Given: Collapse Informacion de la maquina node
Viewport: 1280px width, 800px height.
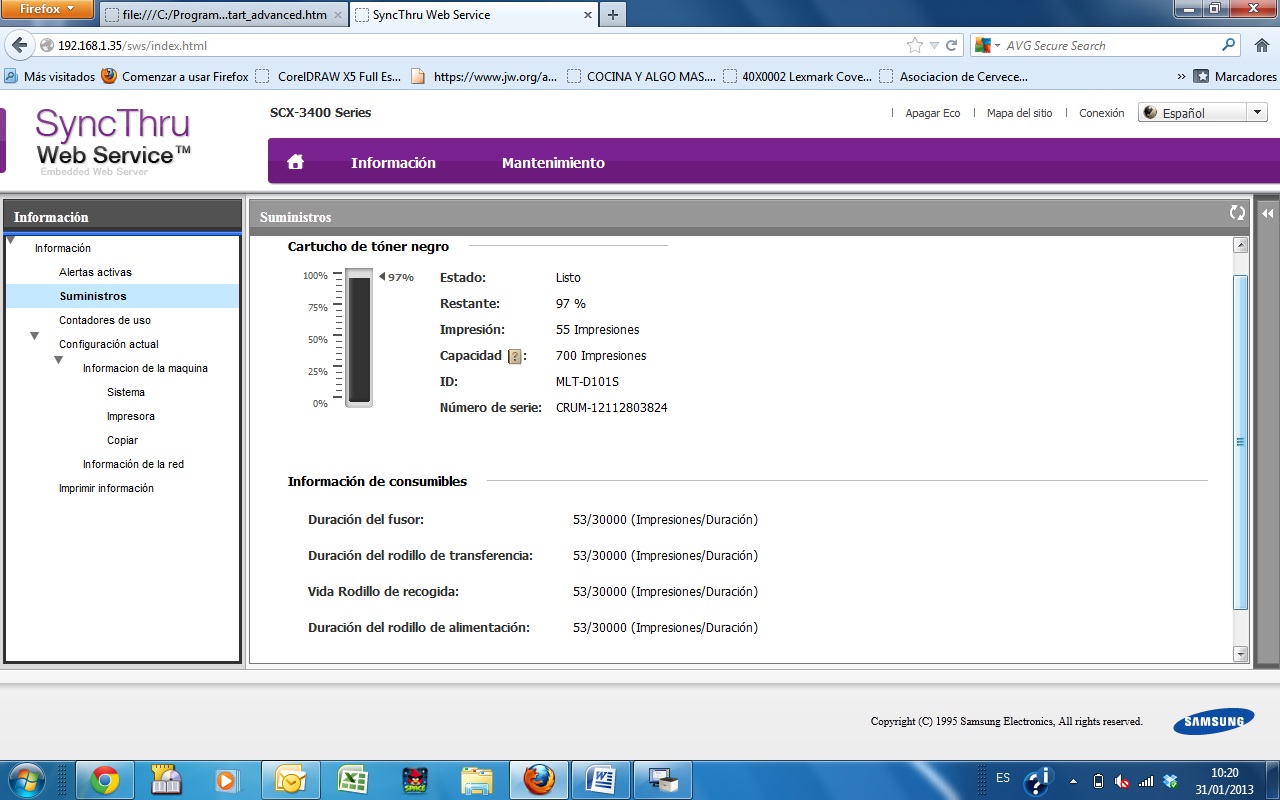Looking at the screenshot, I should click(x=59, y=360).
